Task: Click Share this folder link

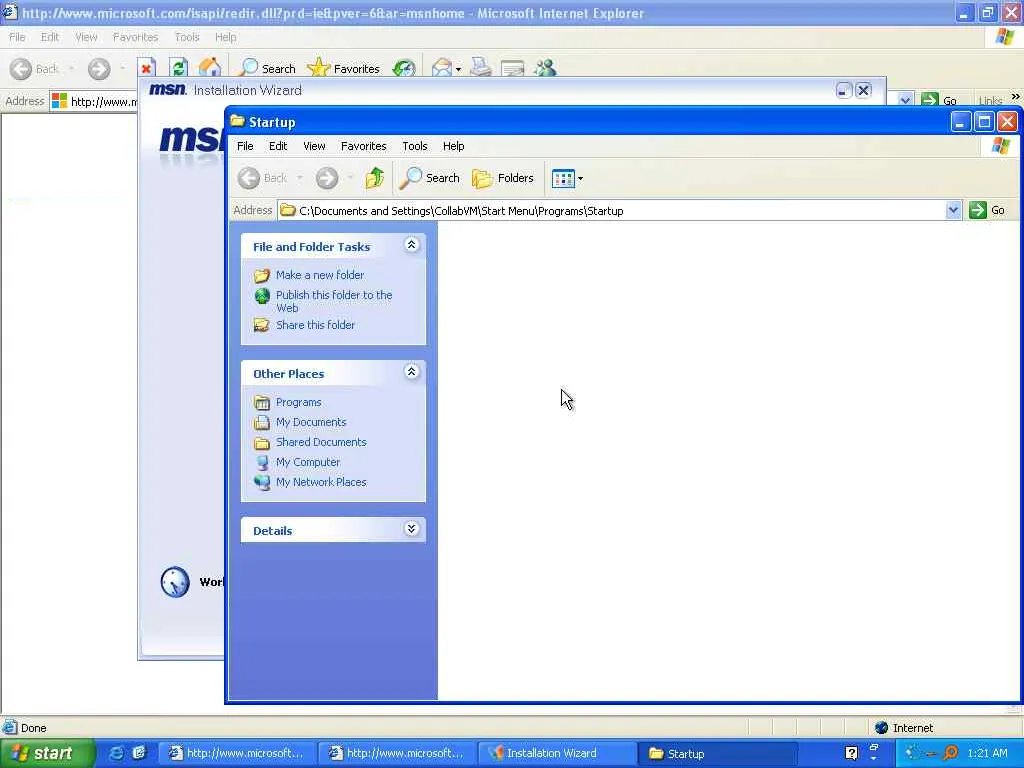Action: click(315, 325)
